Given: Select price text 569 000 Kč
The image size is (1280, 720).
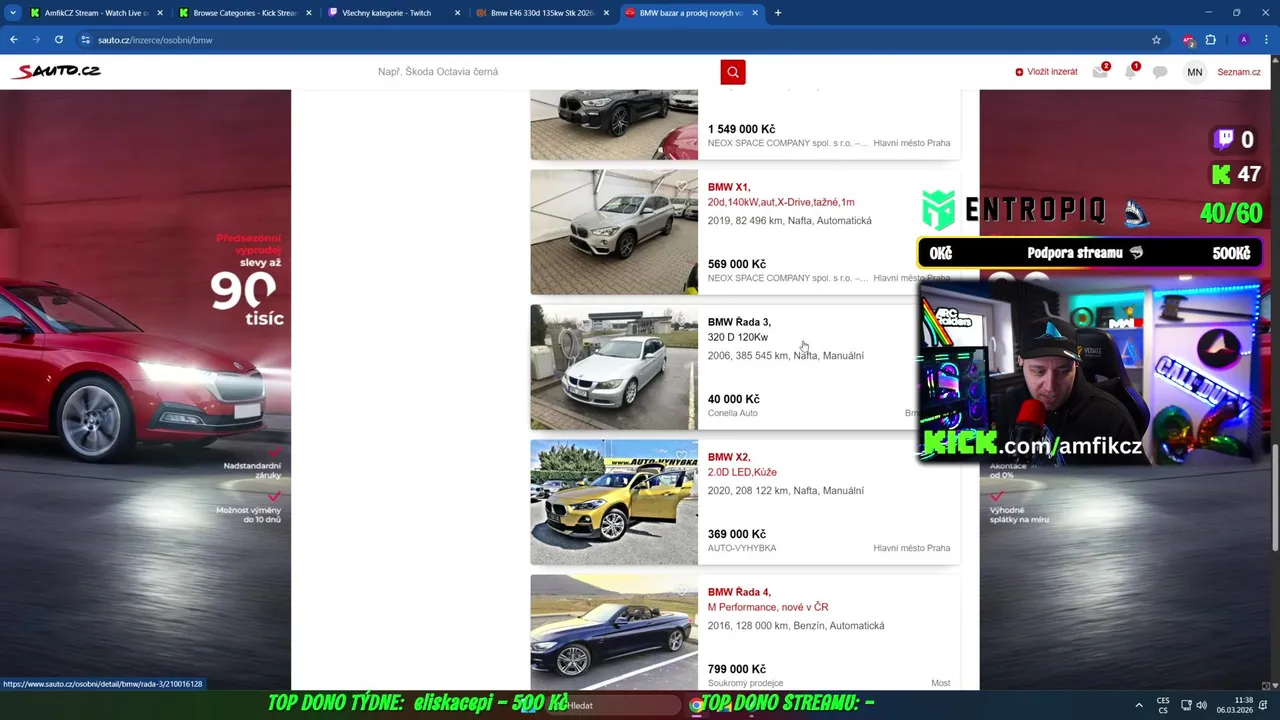Looking at the screenshot, I should click(x=736, y=264).
